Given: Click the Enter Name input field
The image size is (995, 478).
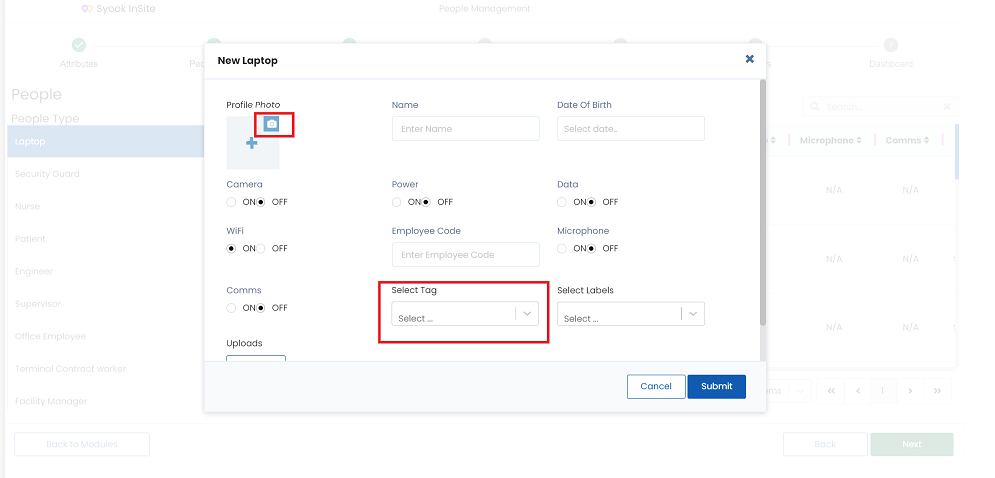Looking at the screenshot, I should click(x=466, y=129).
